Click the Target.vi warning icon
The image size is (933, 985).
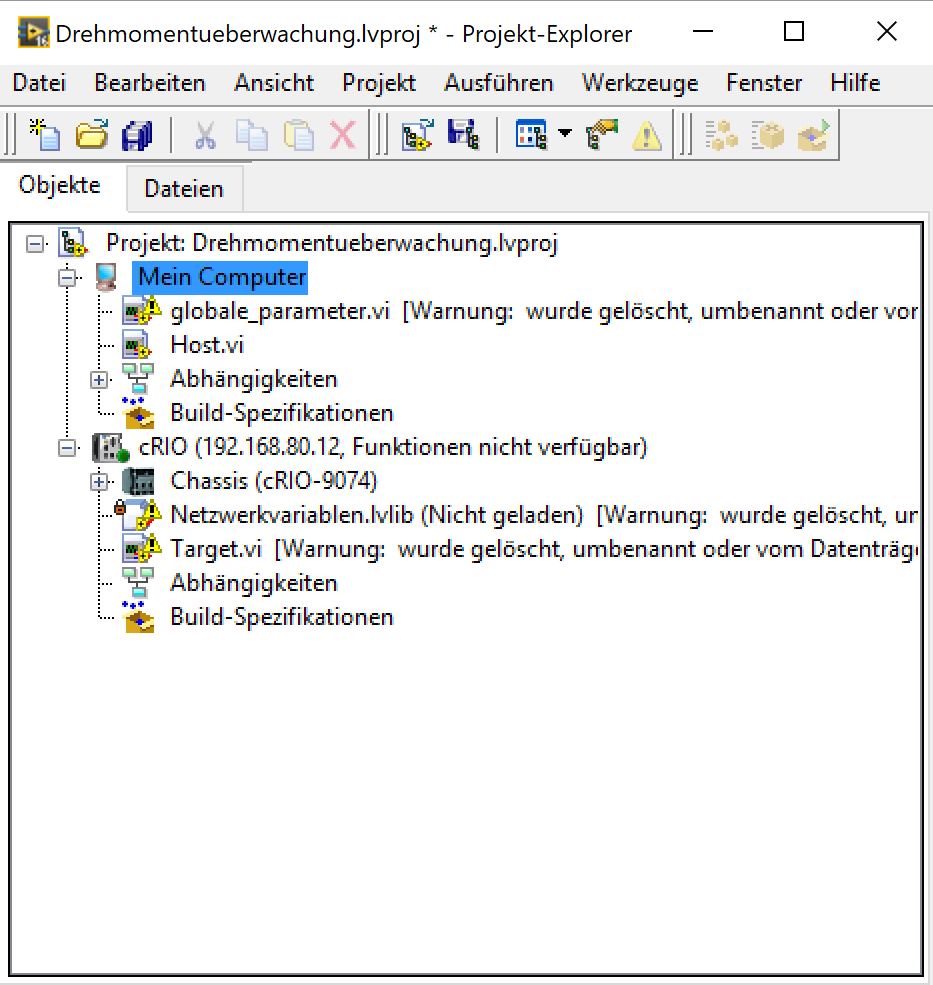coord(141,548)
